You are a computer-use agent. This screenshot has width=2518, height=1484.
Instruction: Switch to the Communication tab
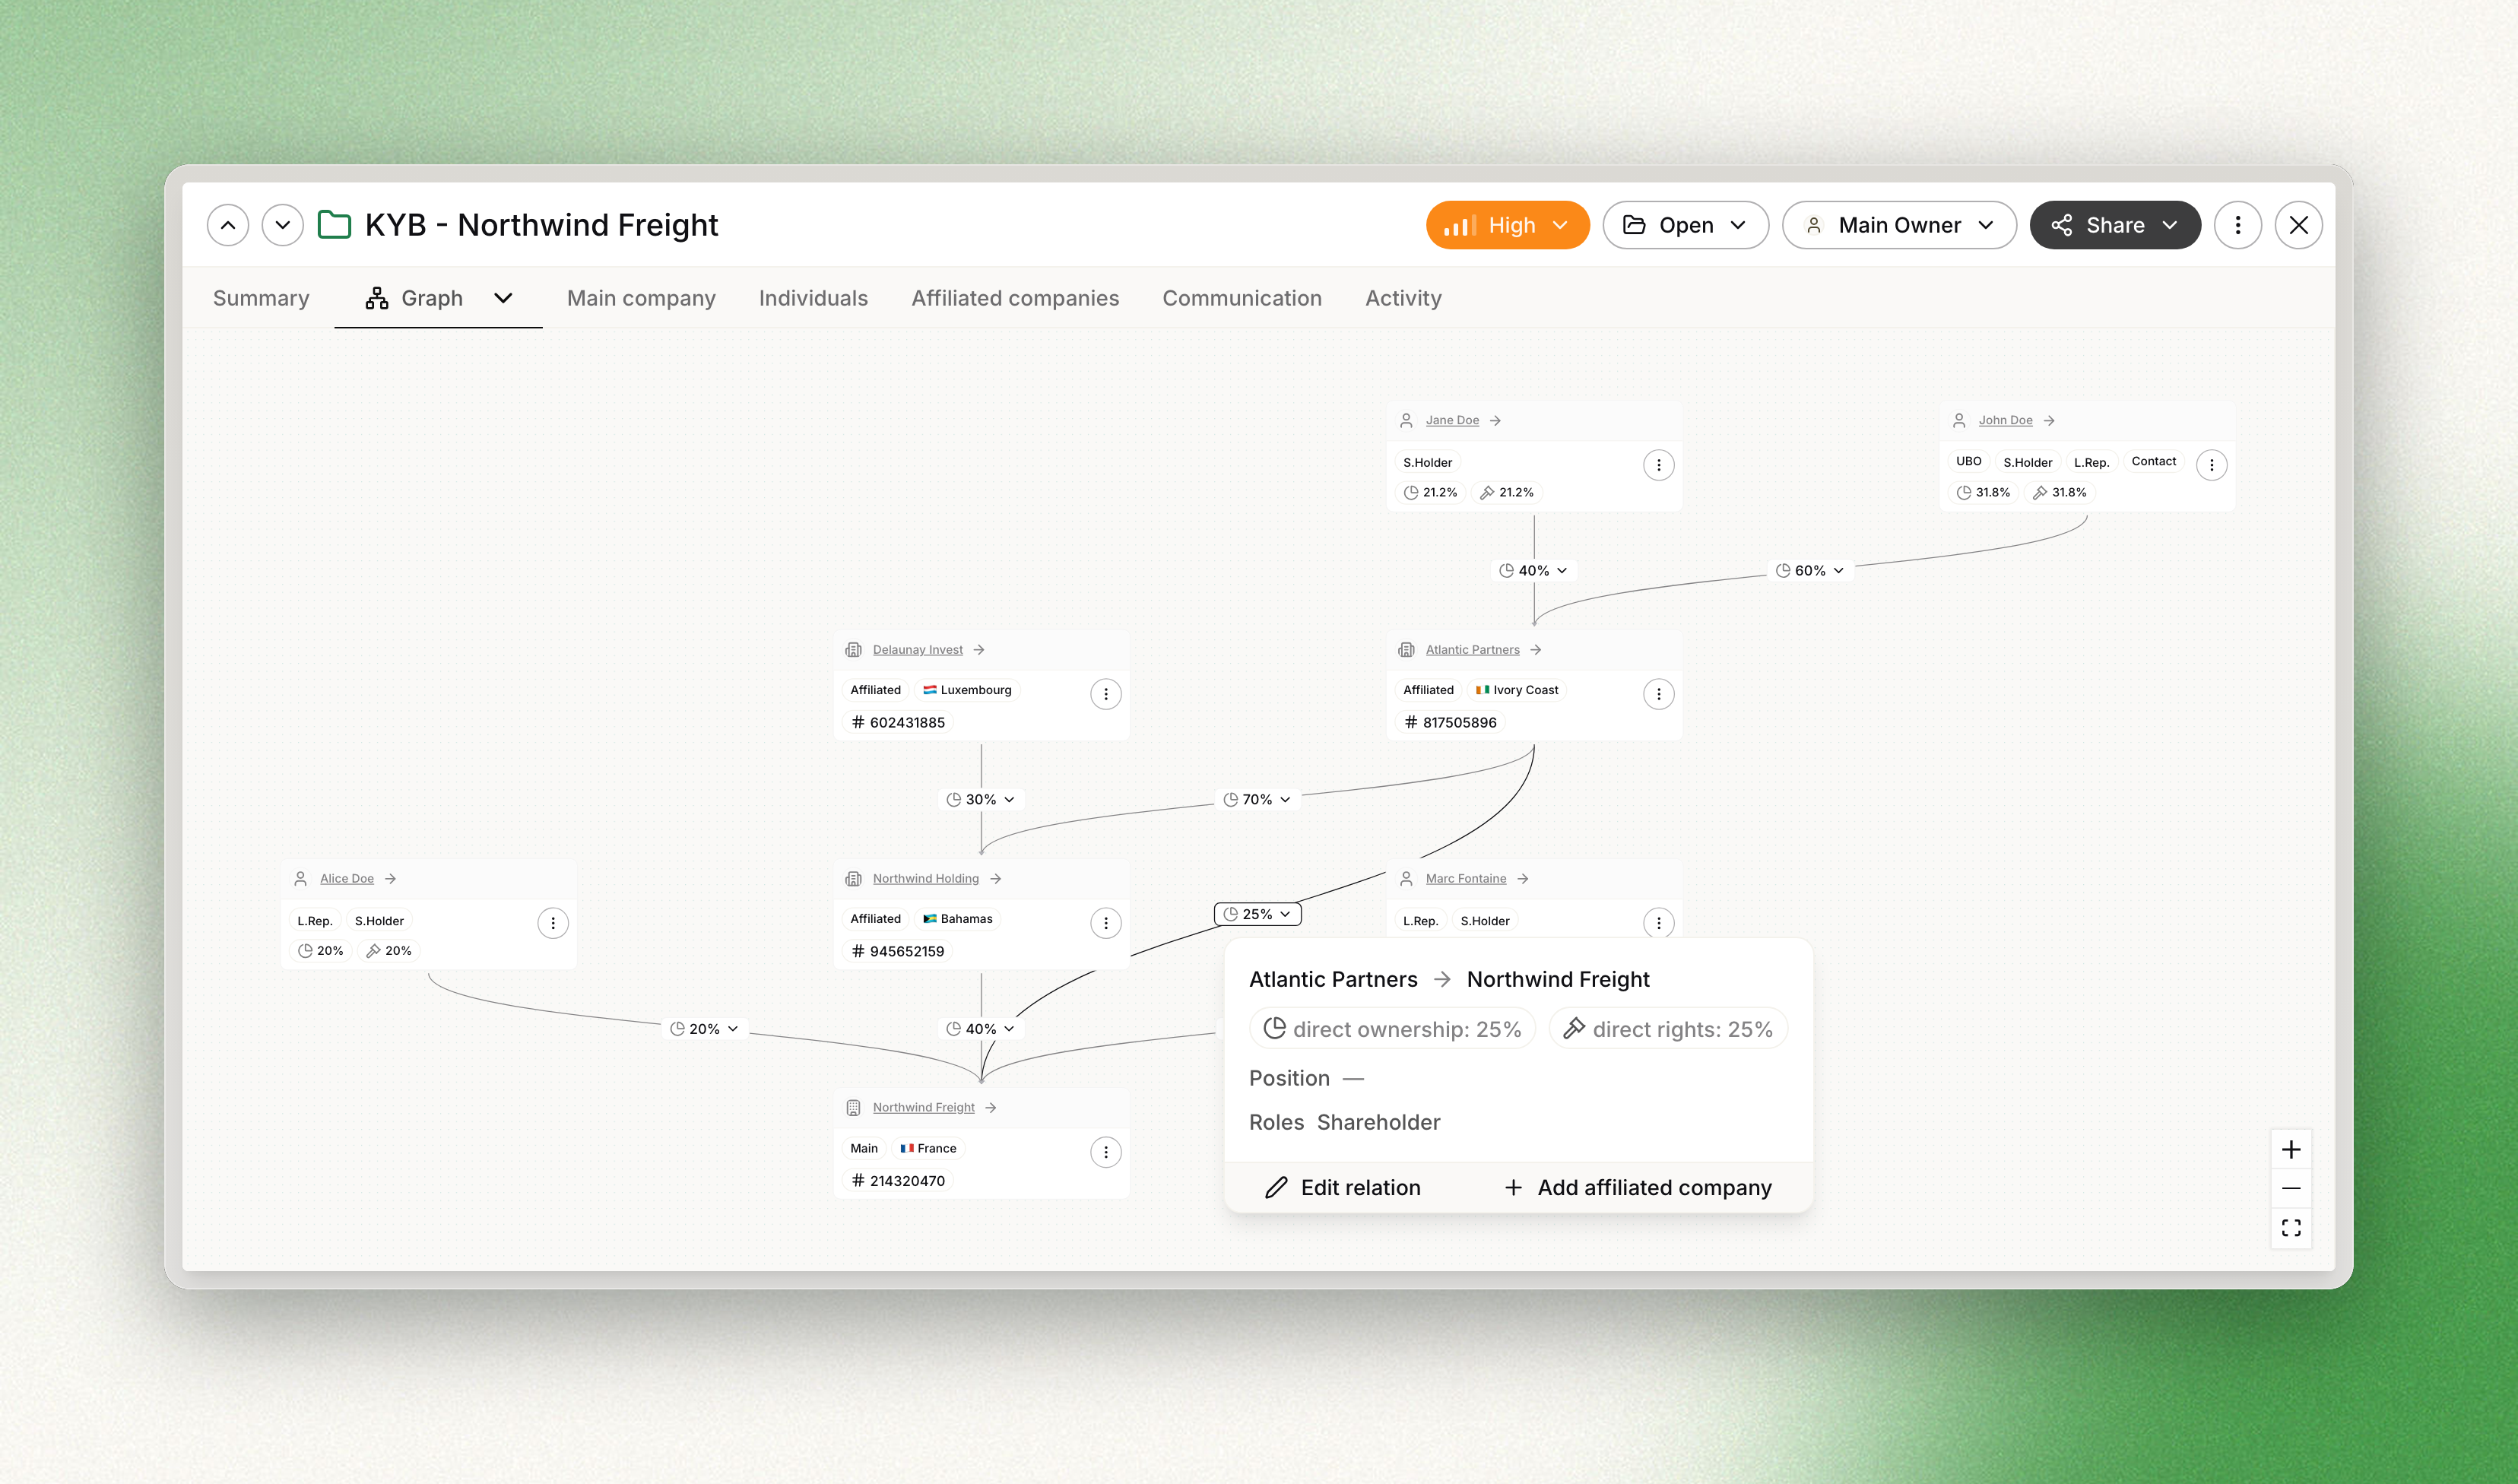tap(1242, 298)
